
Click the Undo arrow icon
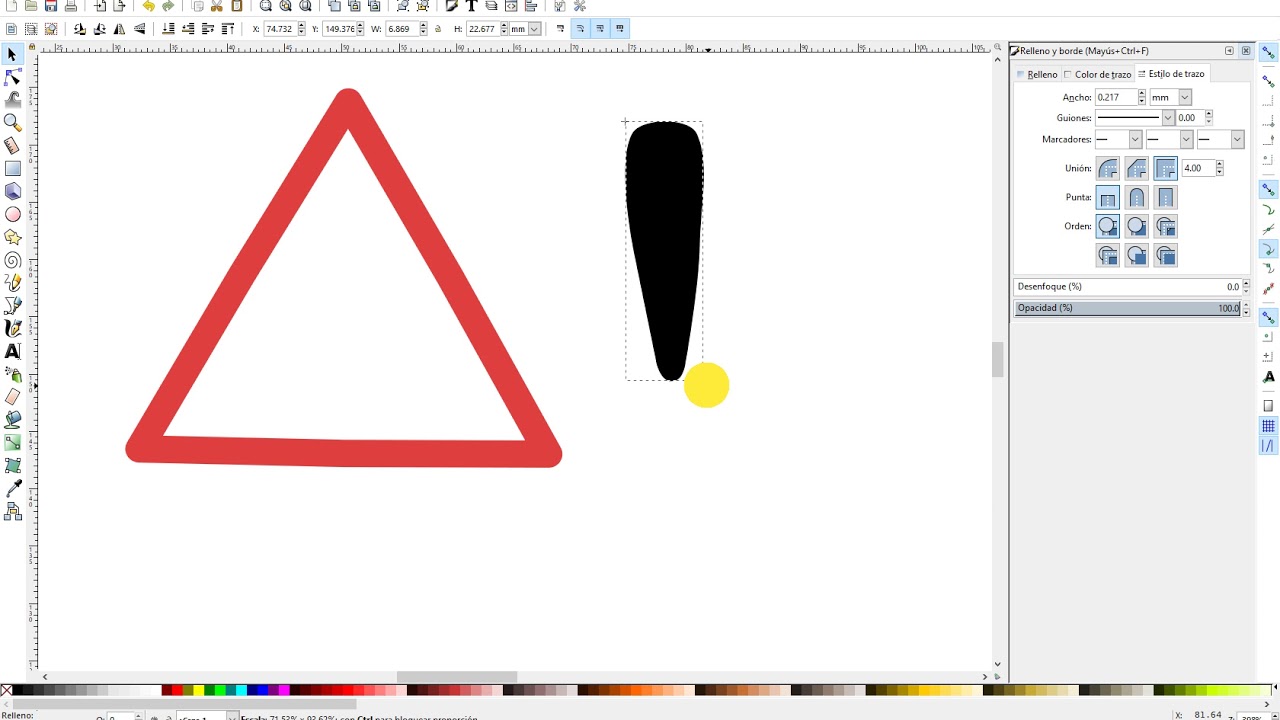pos(148,6)
